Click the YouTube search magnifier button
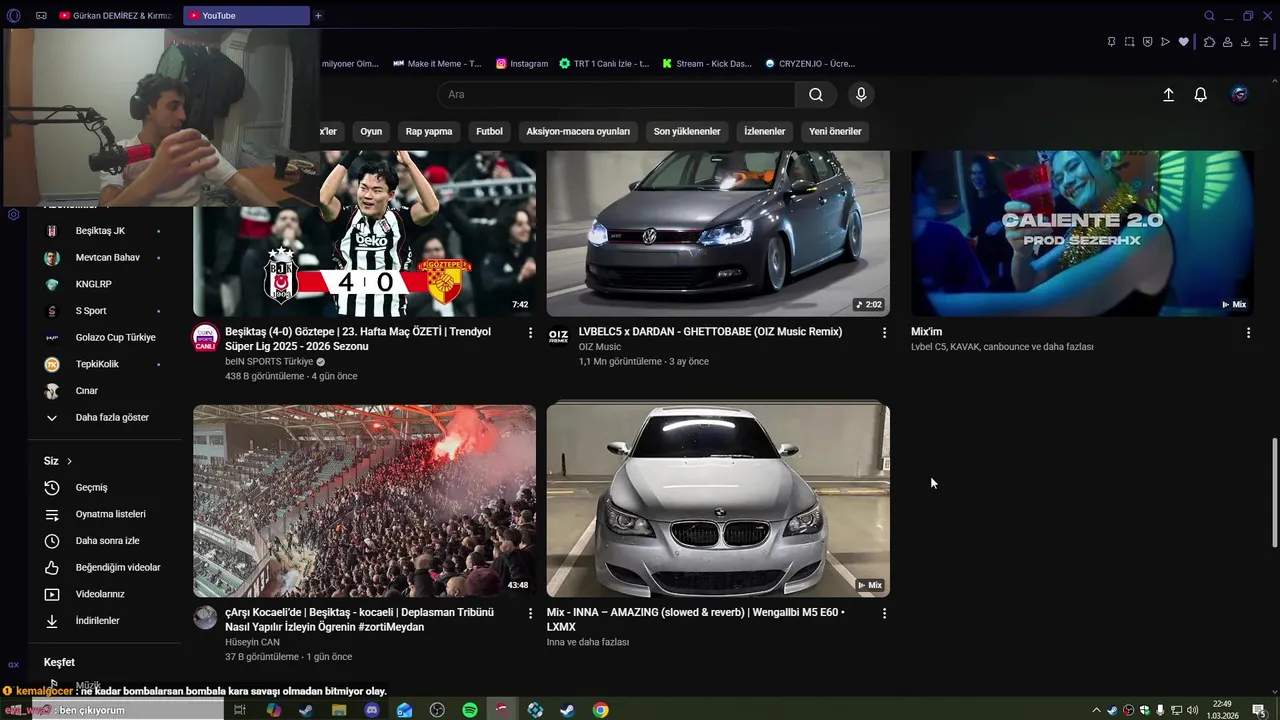Screen dimensions: 1280x720 (x=816, y=95)
